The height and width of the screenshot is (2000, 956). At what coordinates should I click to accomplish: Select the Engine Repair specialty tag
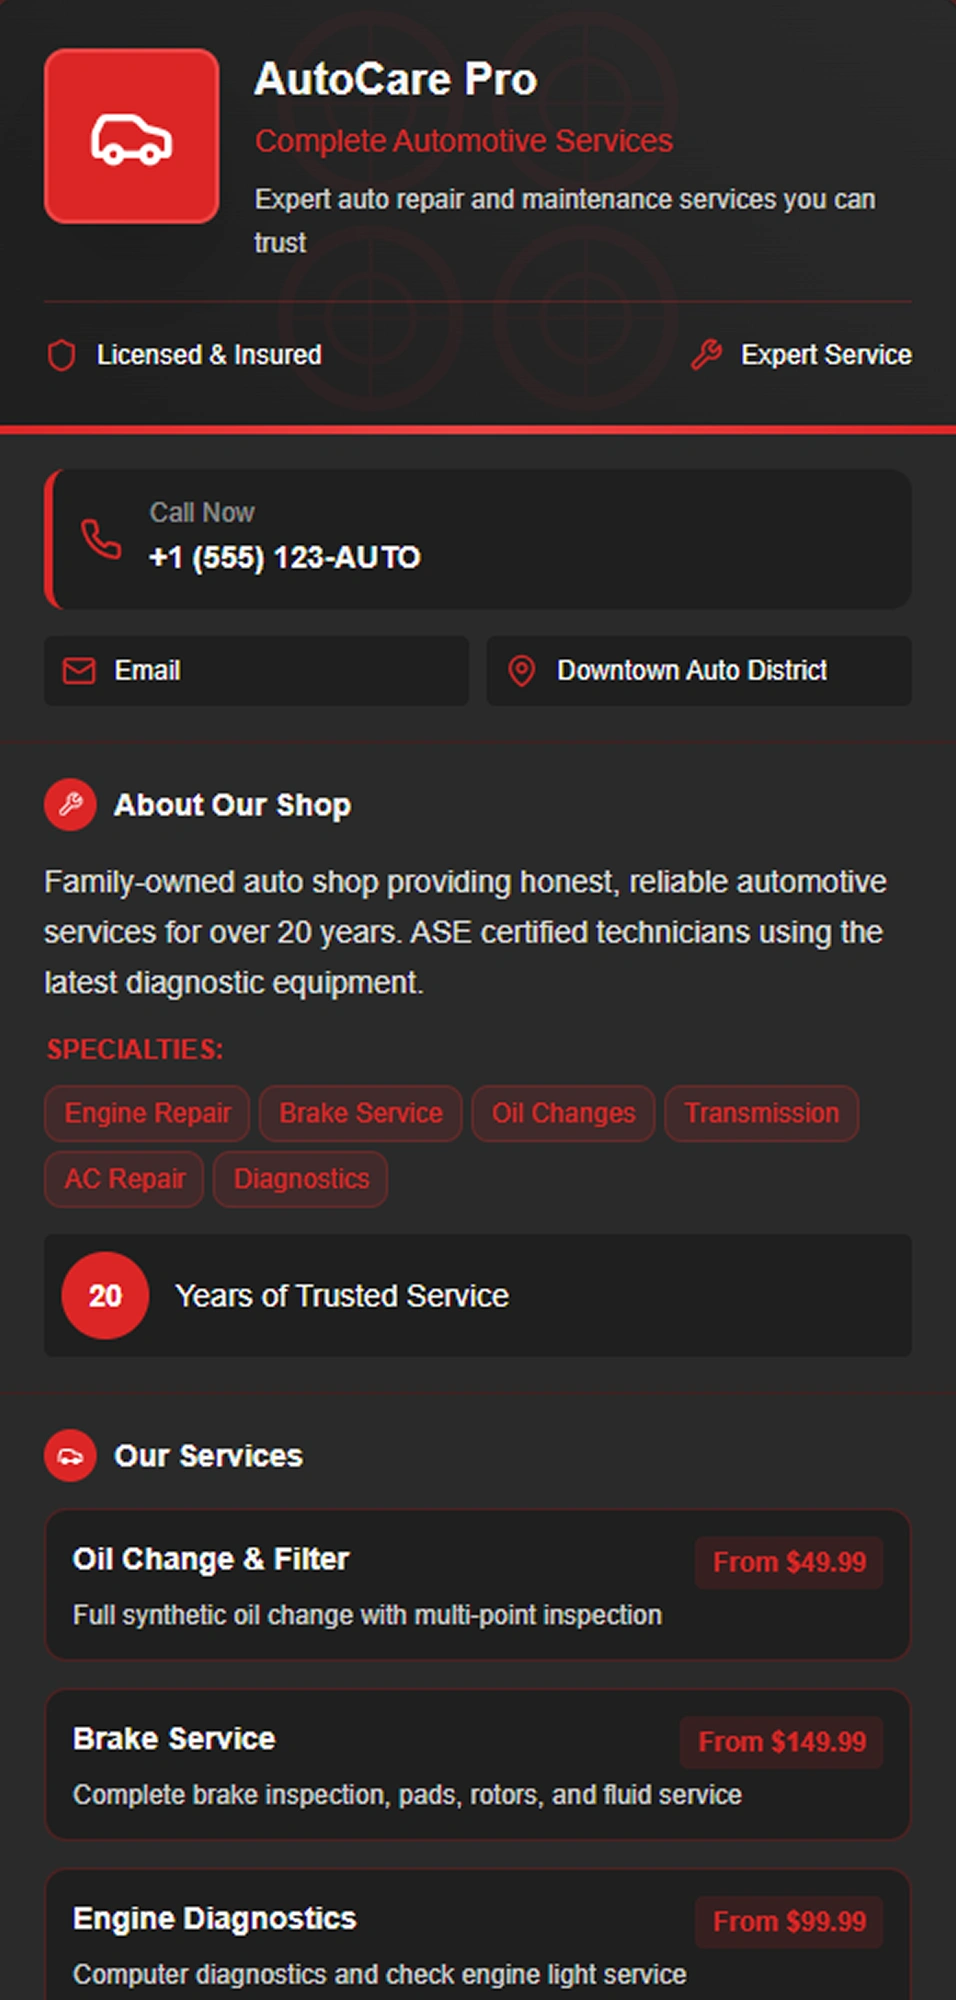[x=147, y=1114]
